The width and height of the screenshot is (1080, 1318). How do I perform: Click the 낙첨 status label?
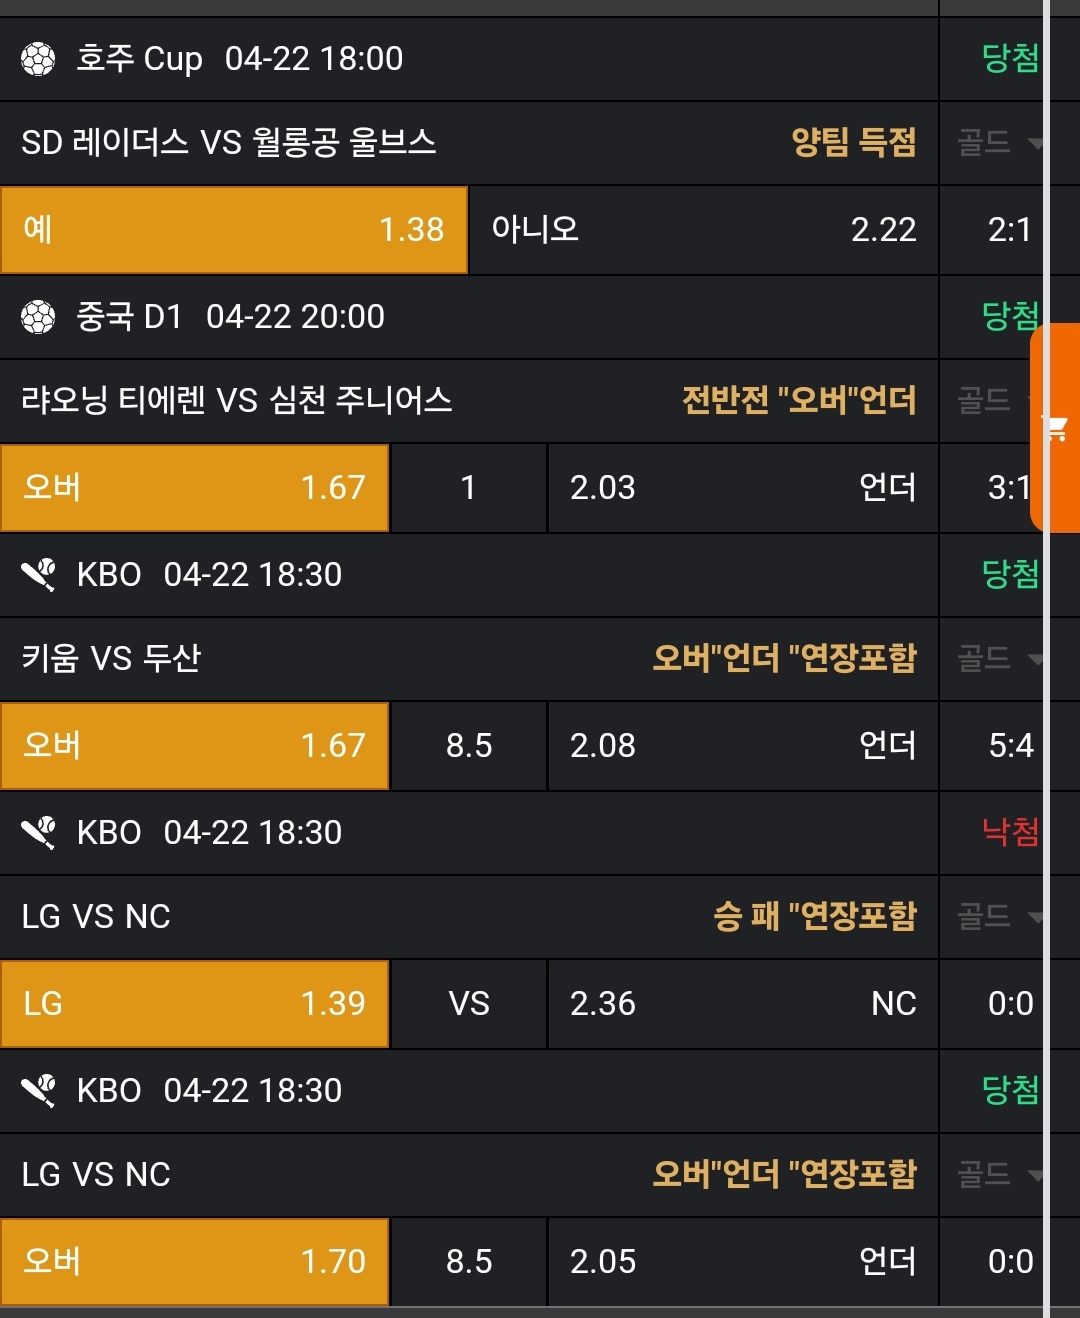click(1010, 832)
